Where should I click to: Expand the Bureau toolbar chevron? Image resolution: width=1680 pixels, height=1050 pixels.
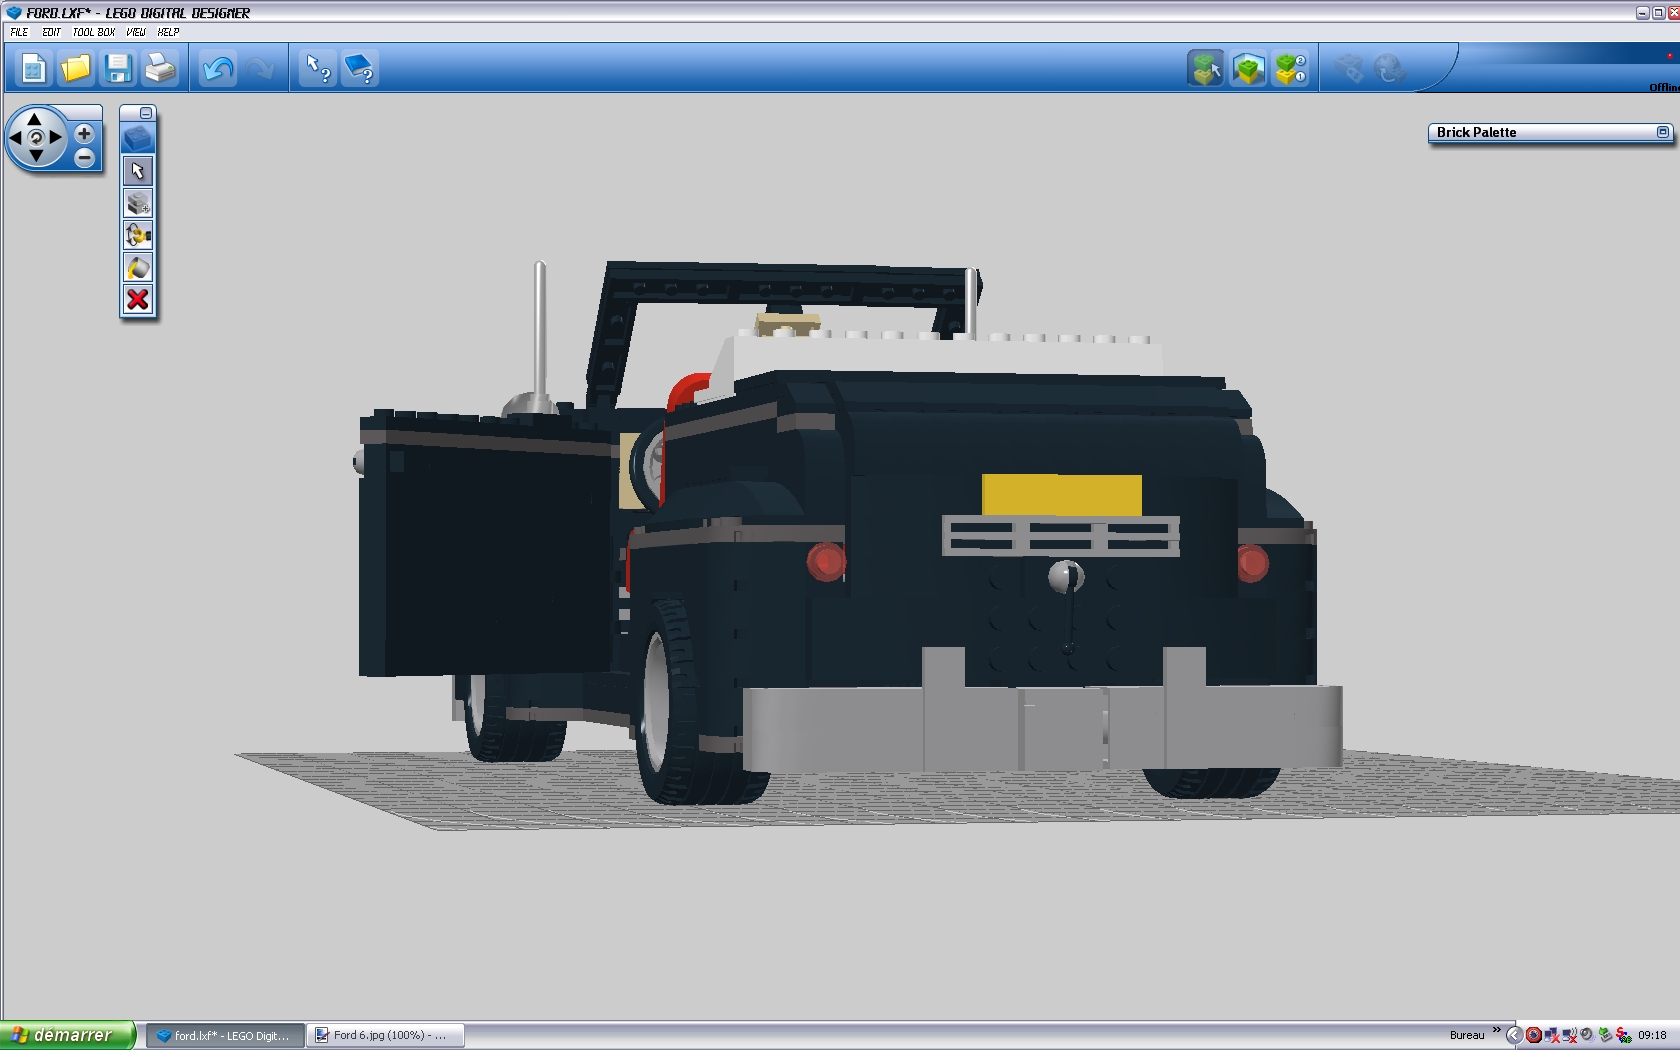pos(1497,1030)
